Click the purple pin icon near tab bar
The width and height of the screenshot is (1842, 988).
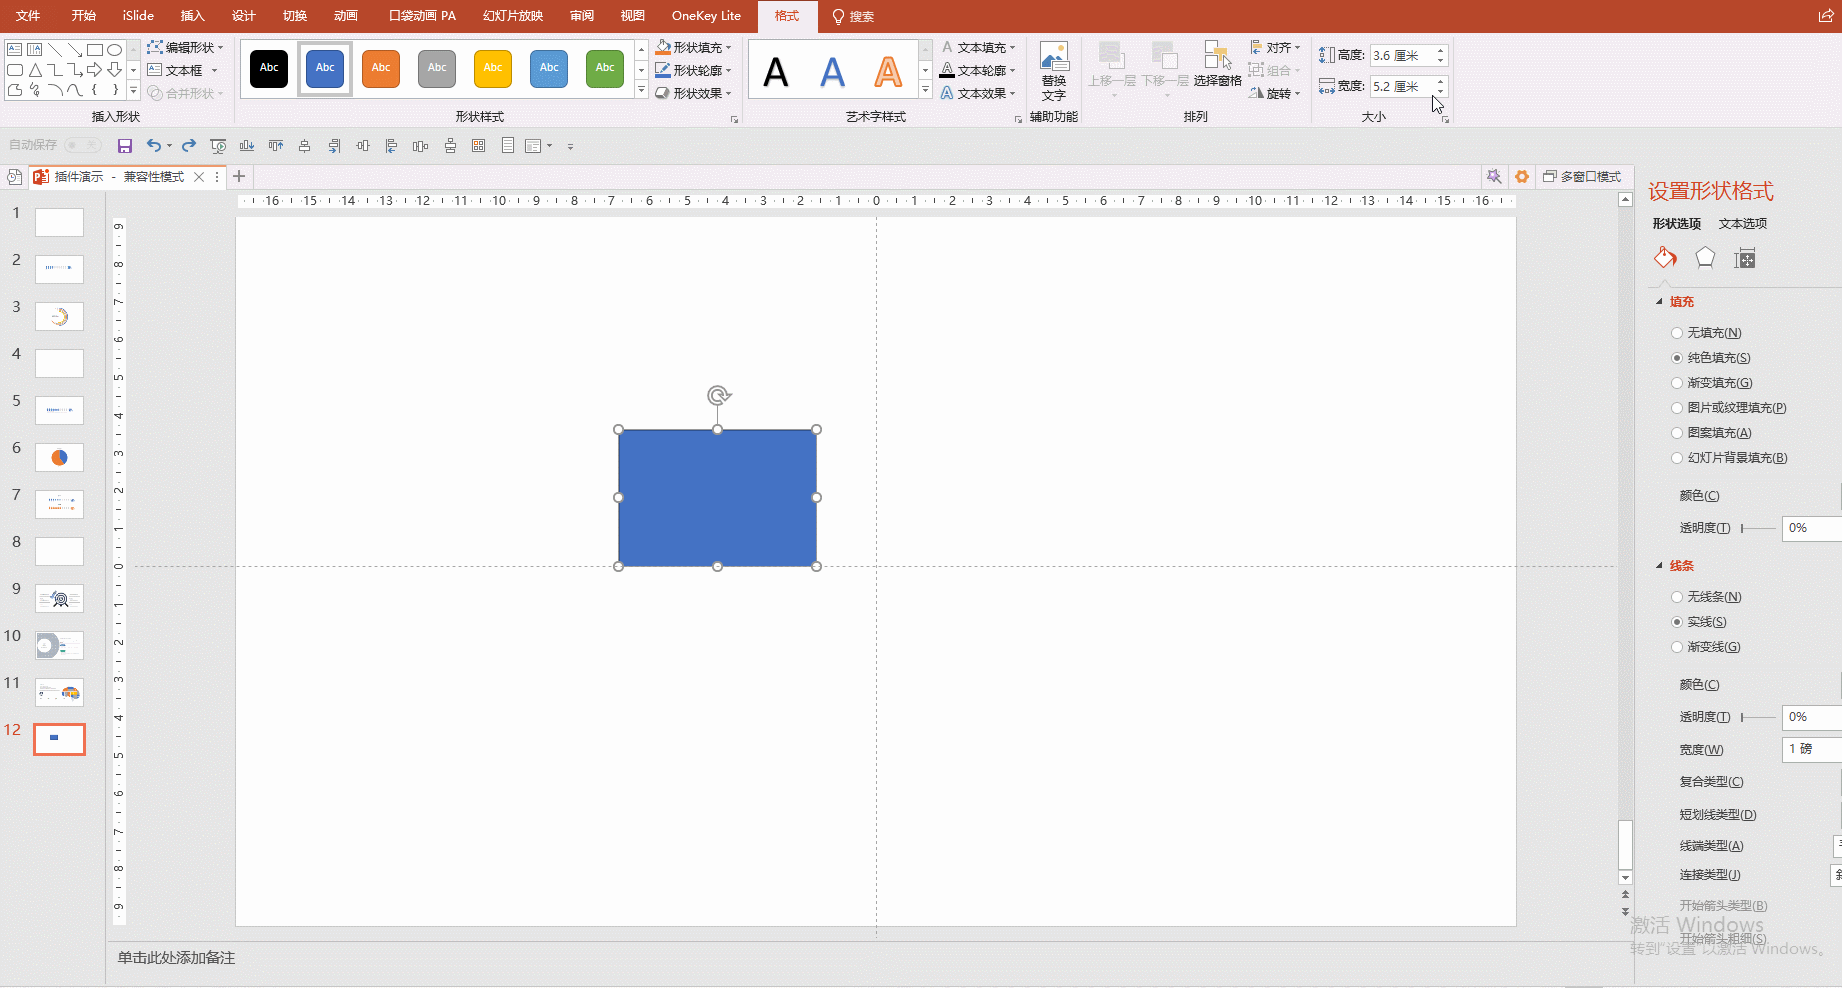[x=1494, y=176]
